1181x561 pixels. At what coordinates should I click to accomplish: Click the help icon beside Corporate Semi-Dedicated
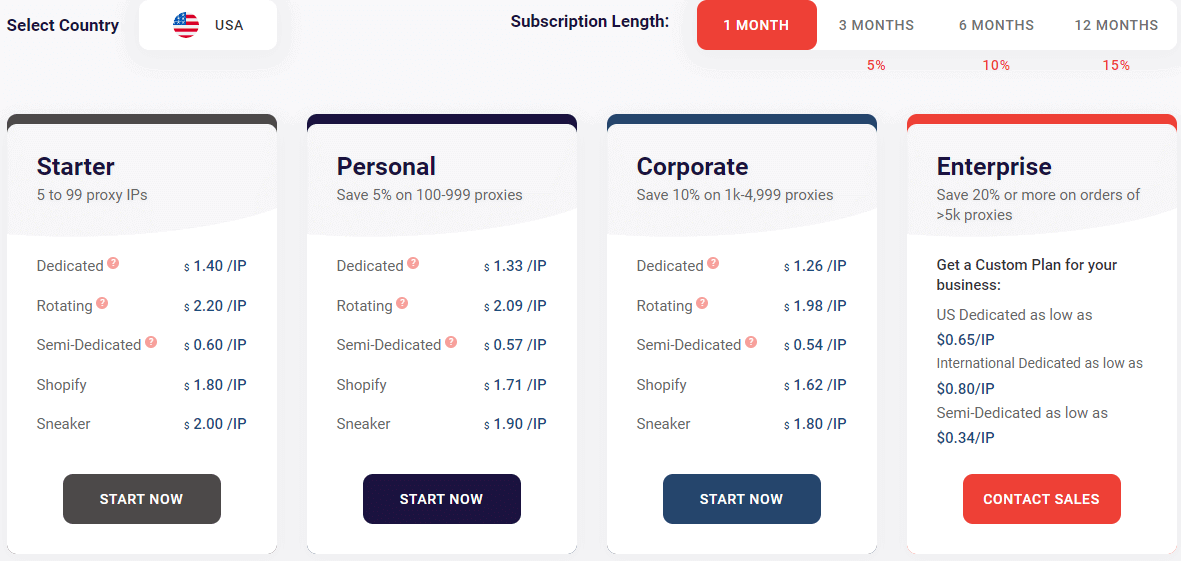(x=751, y=343)
